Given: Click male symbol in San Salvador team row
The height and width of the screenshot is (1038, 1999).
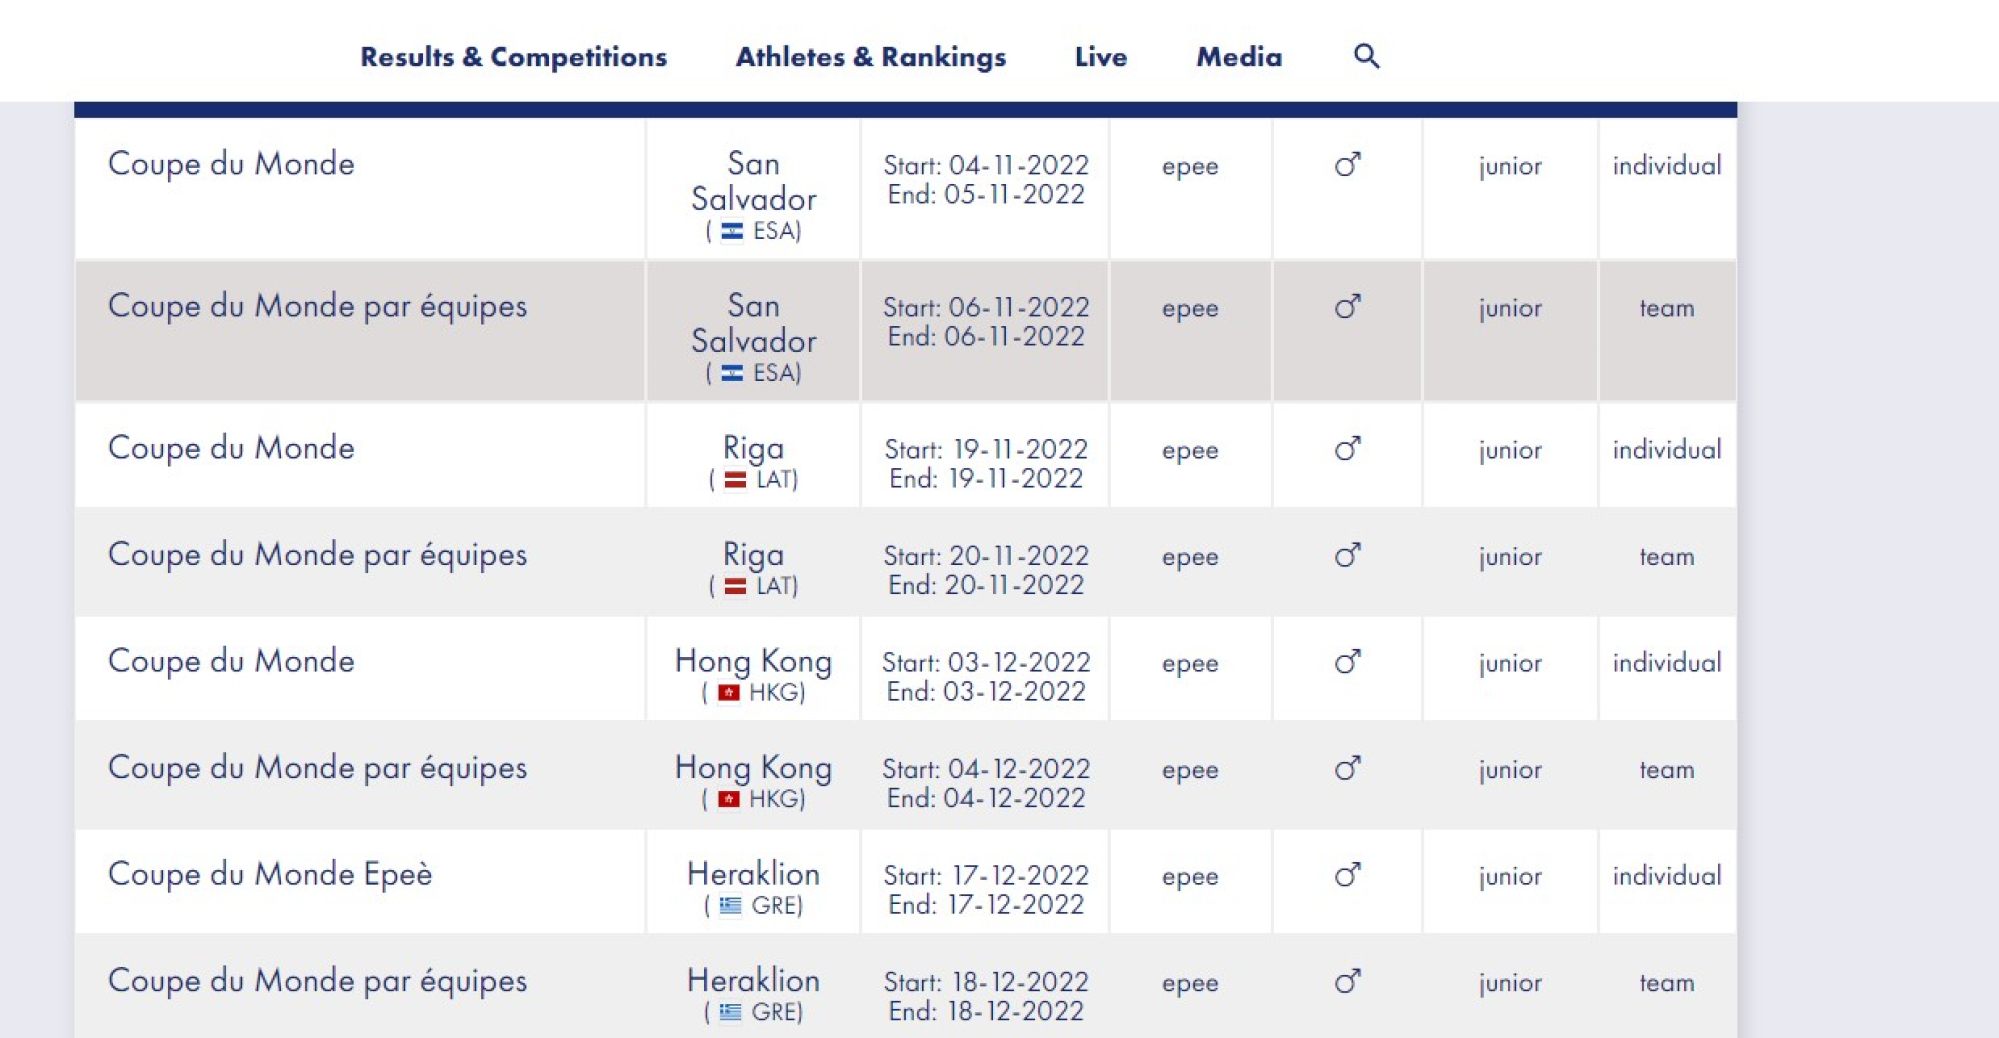Looking at the screenshot, I should tap(1347, 307).
